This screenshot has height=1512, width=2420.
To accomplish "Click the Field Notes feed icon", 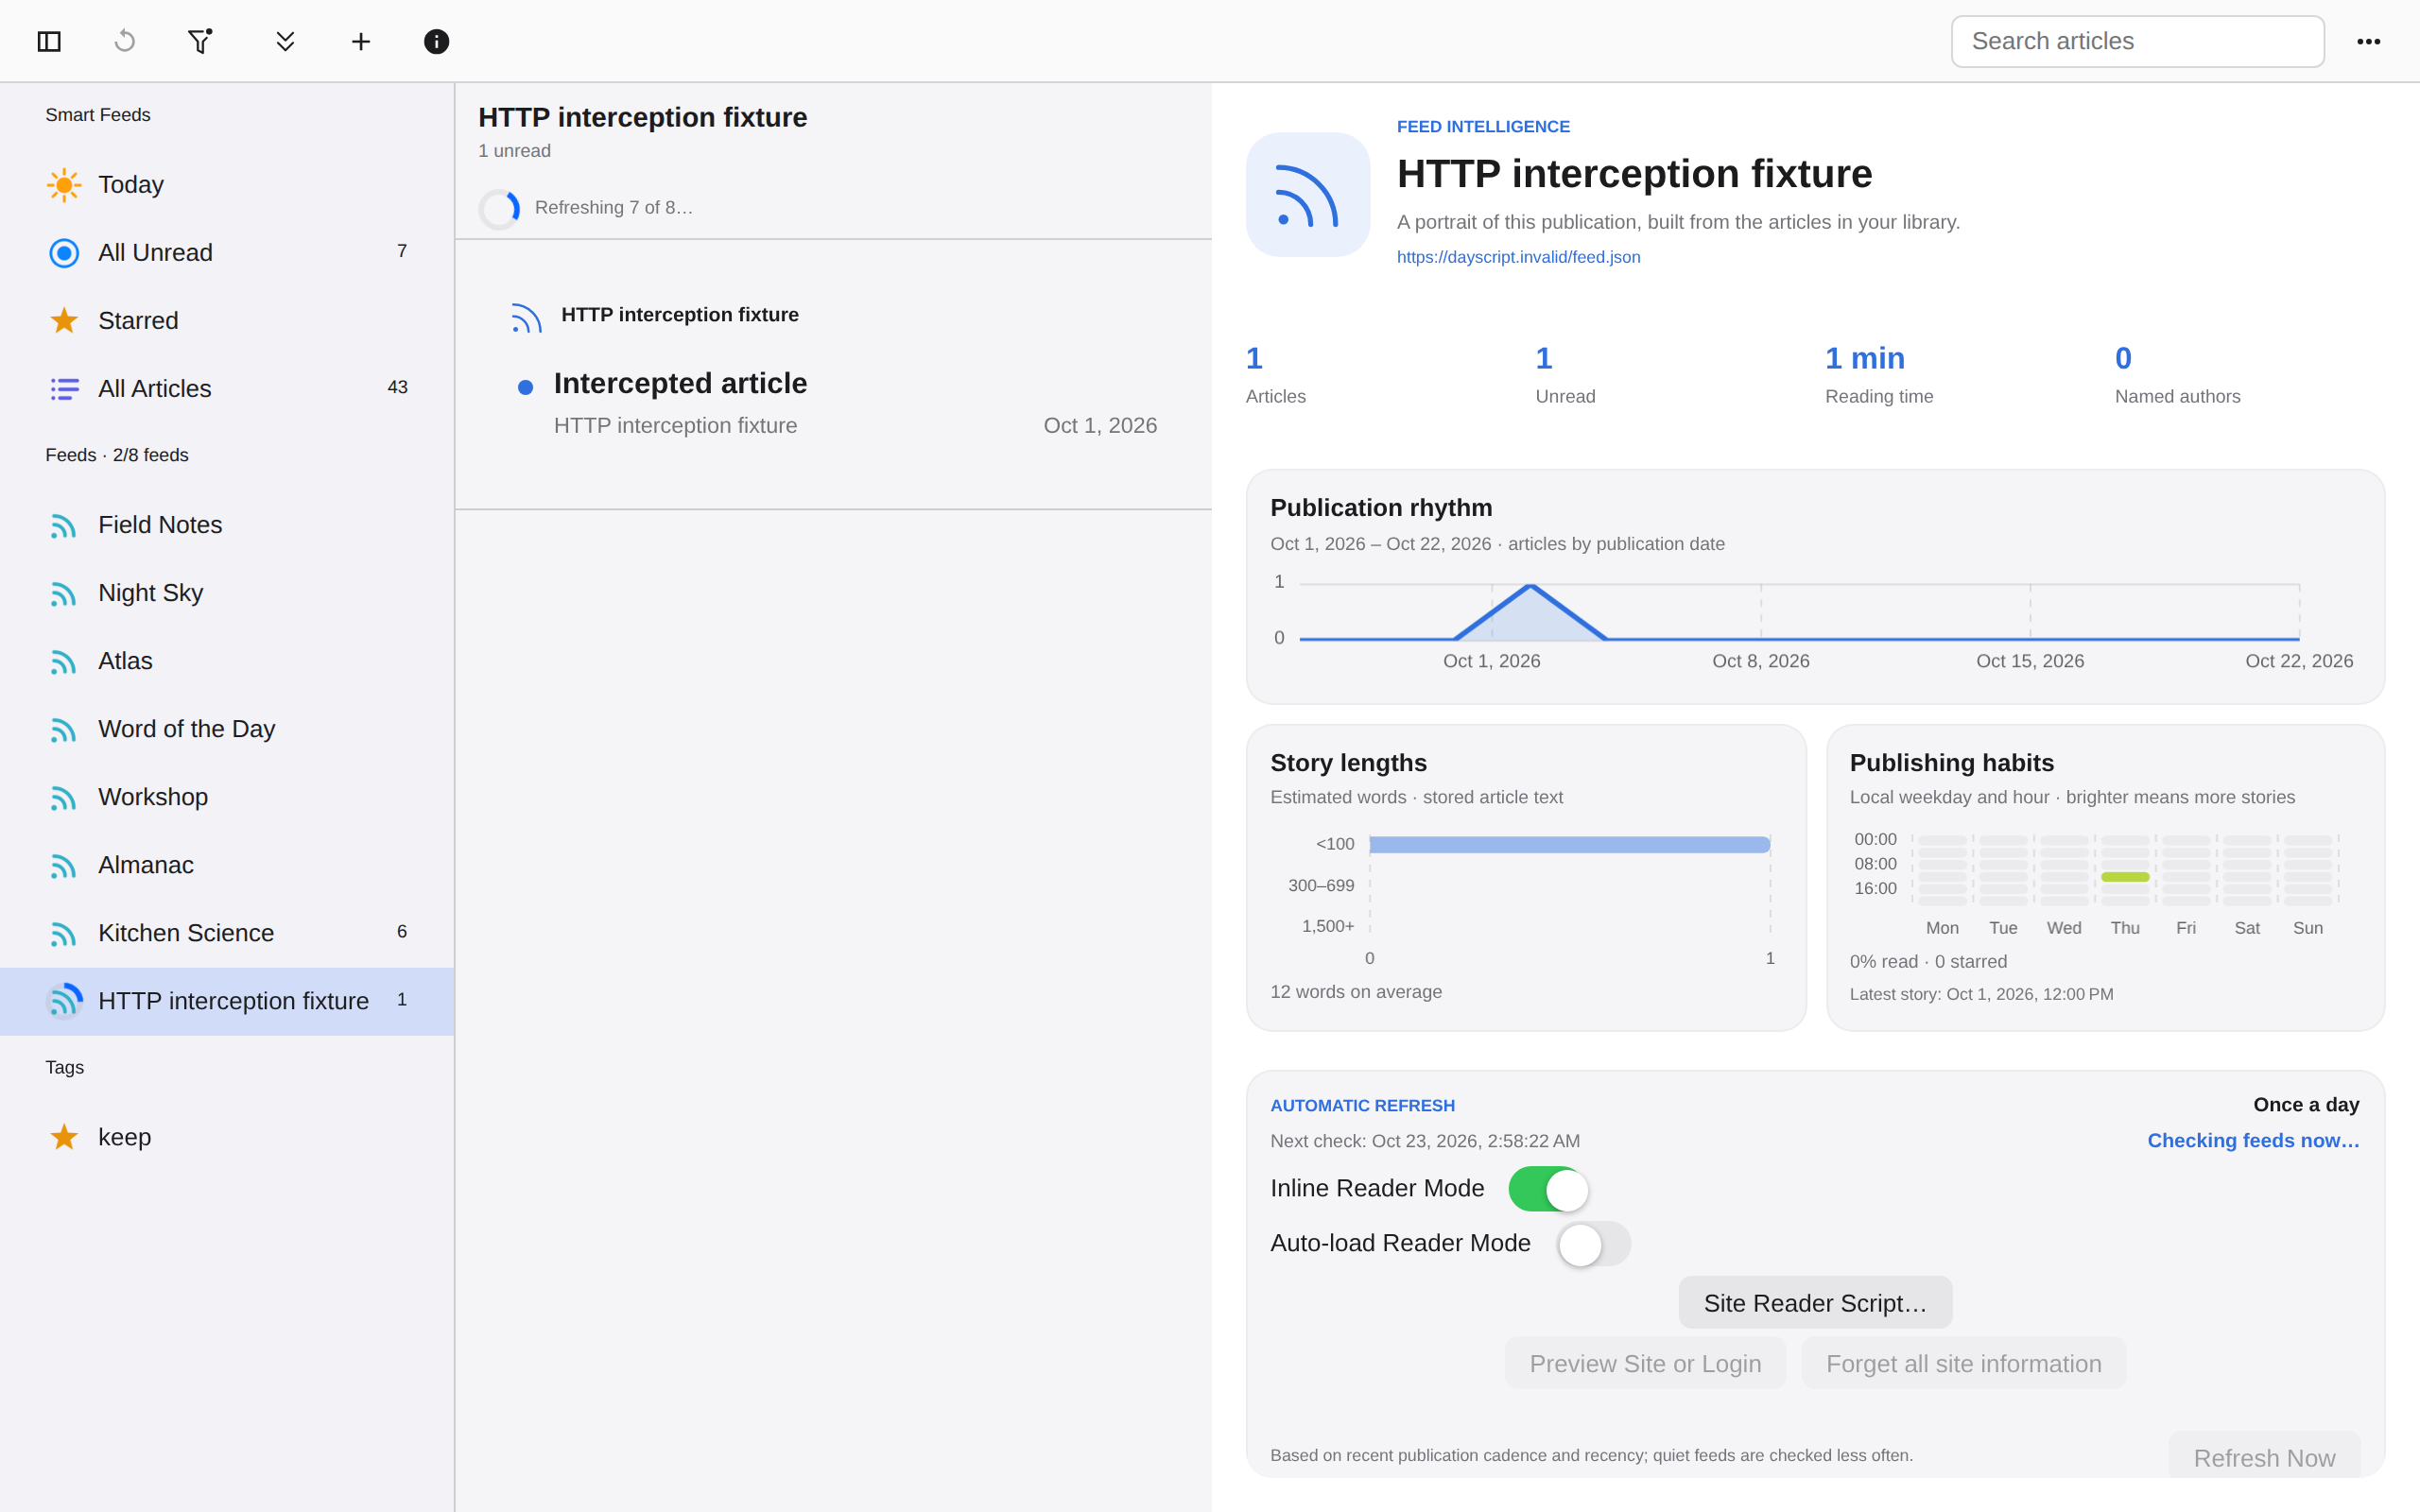I will [x=64, y=526].
